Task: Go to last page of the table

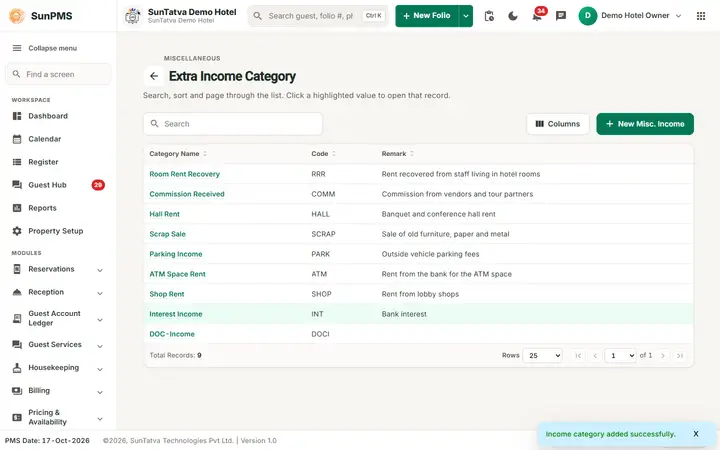Action: [680, 355]
